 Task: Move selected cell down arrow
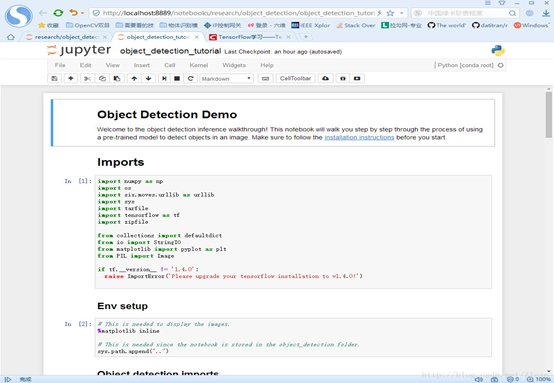[x=148, y=78]
